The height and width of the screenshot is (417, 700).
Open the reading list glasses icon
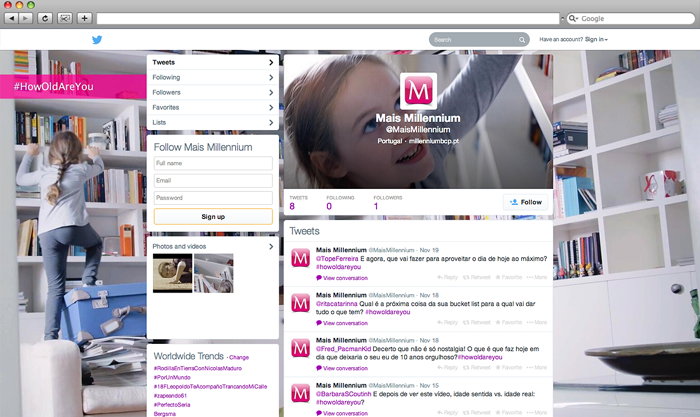click(65, 18)
